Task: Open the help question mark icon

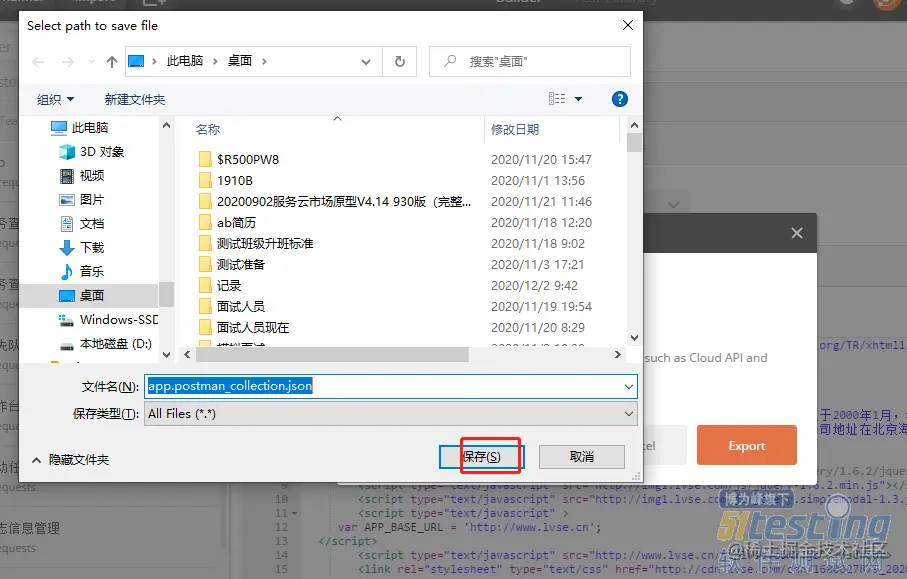Action: click(x=620, y=99)
